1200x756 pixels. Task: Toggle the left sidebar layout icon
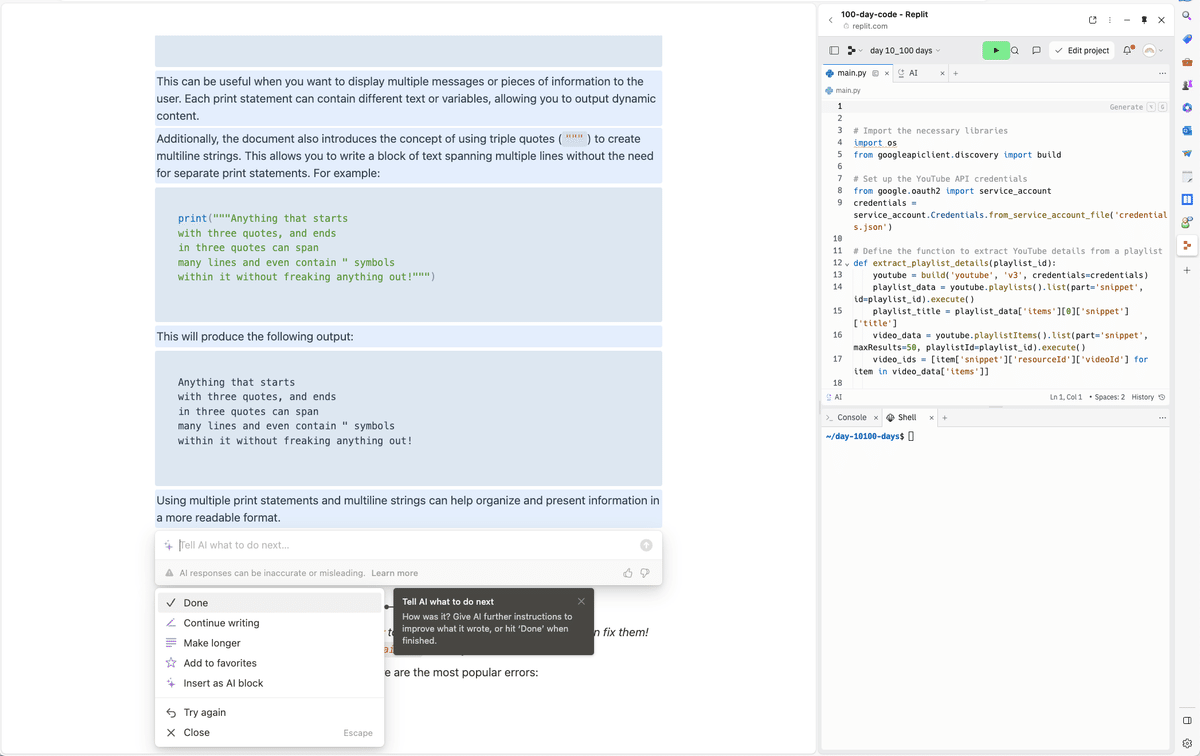(833, 49)
